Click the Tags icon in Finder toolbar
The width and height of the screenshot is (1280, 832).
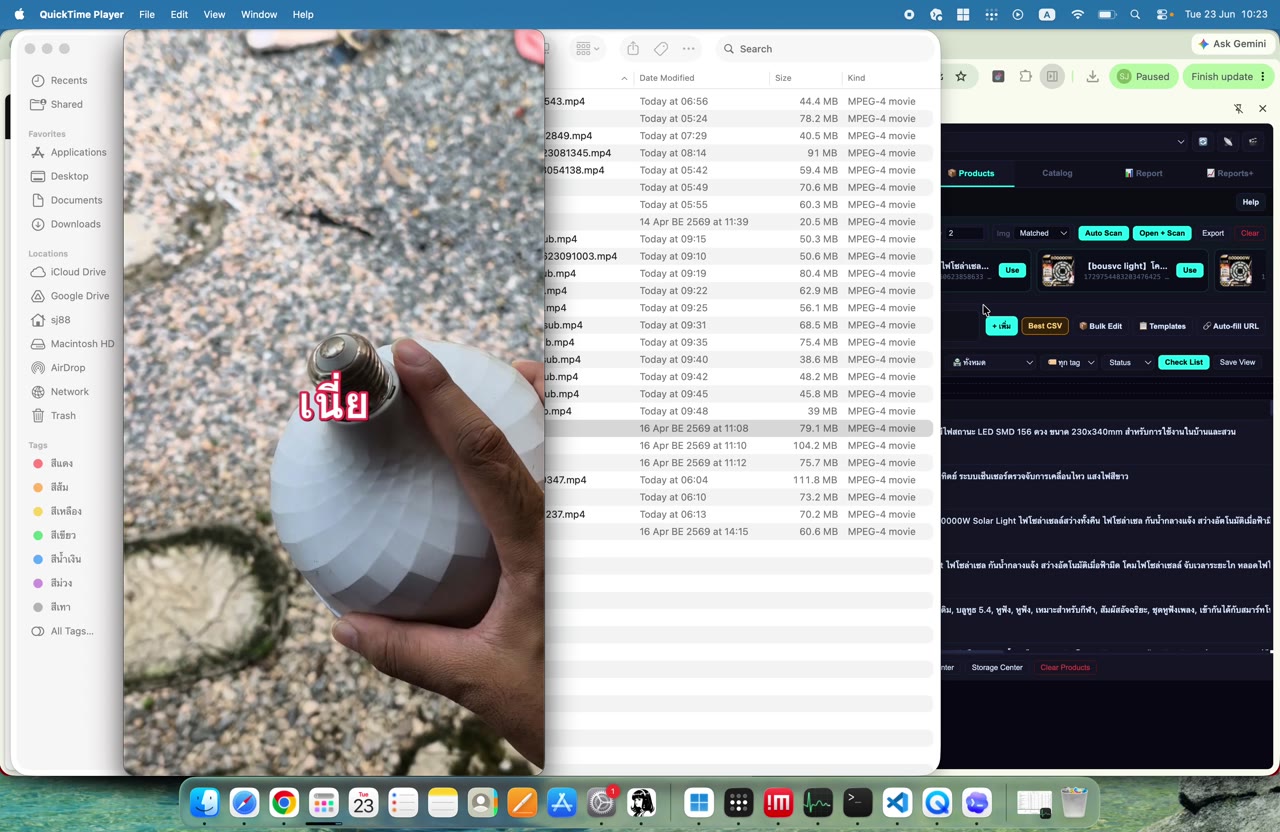tap(661, 48)
